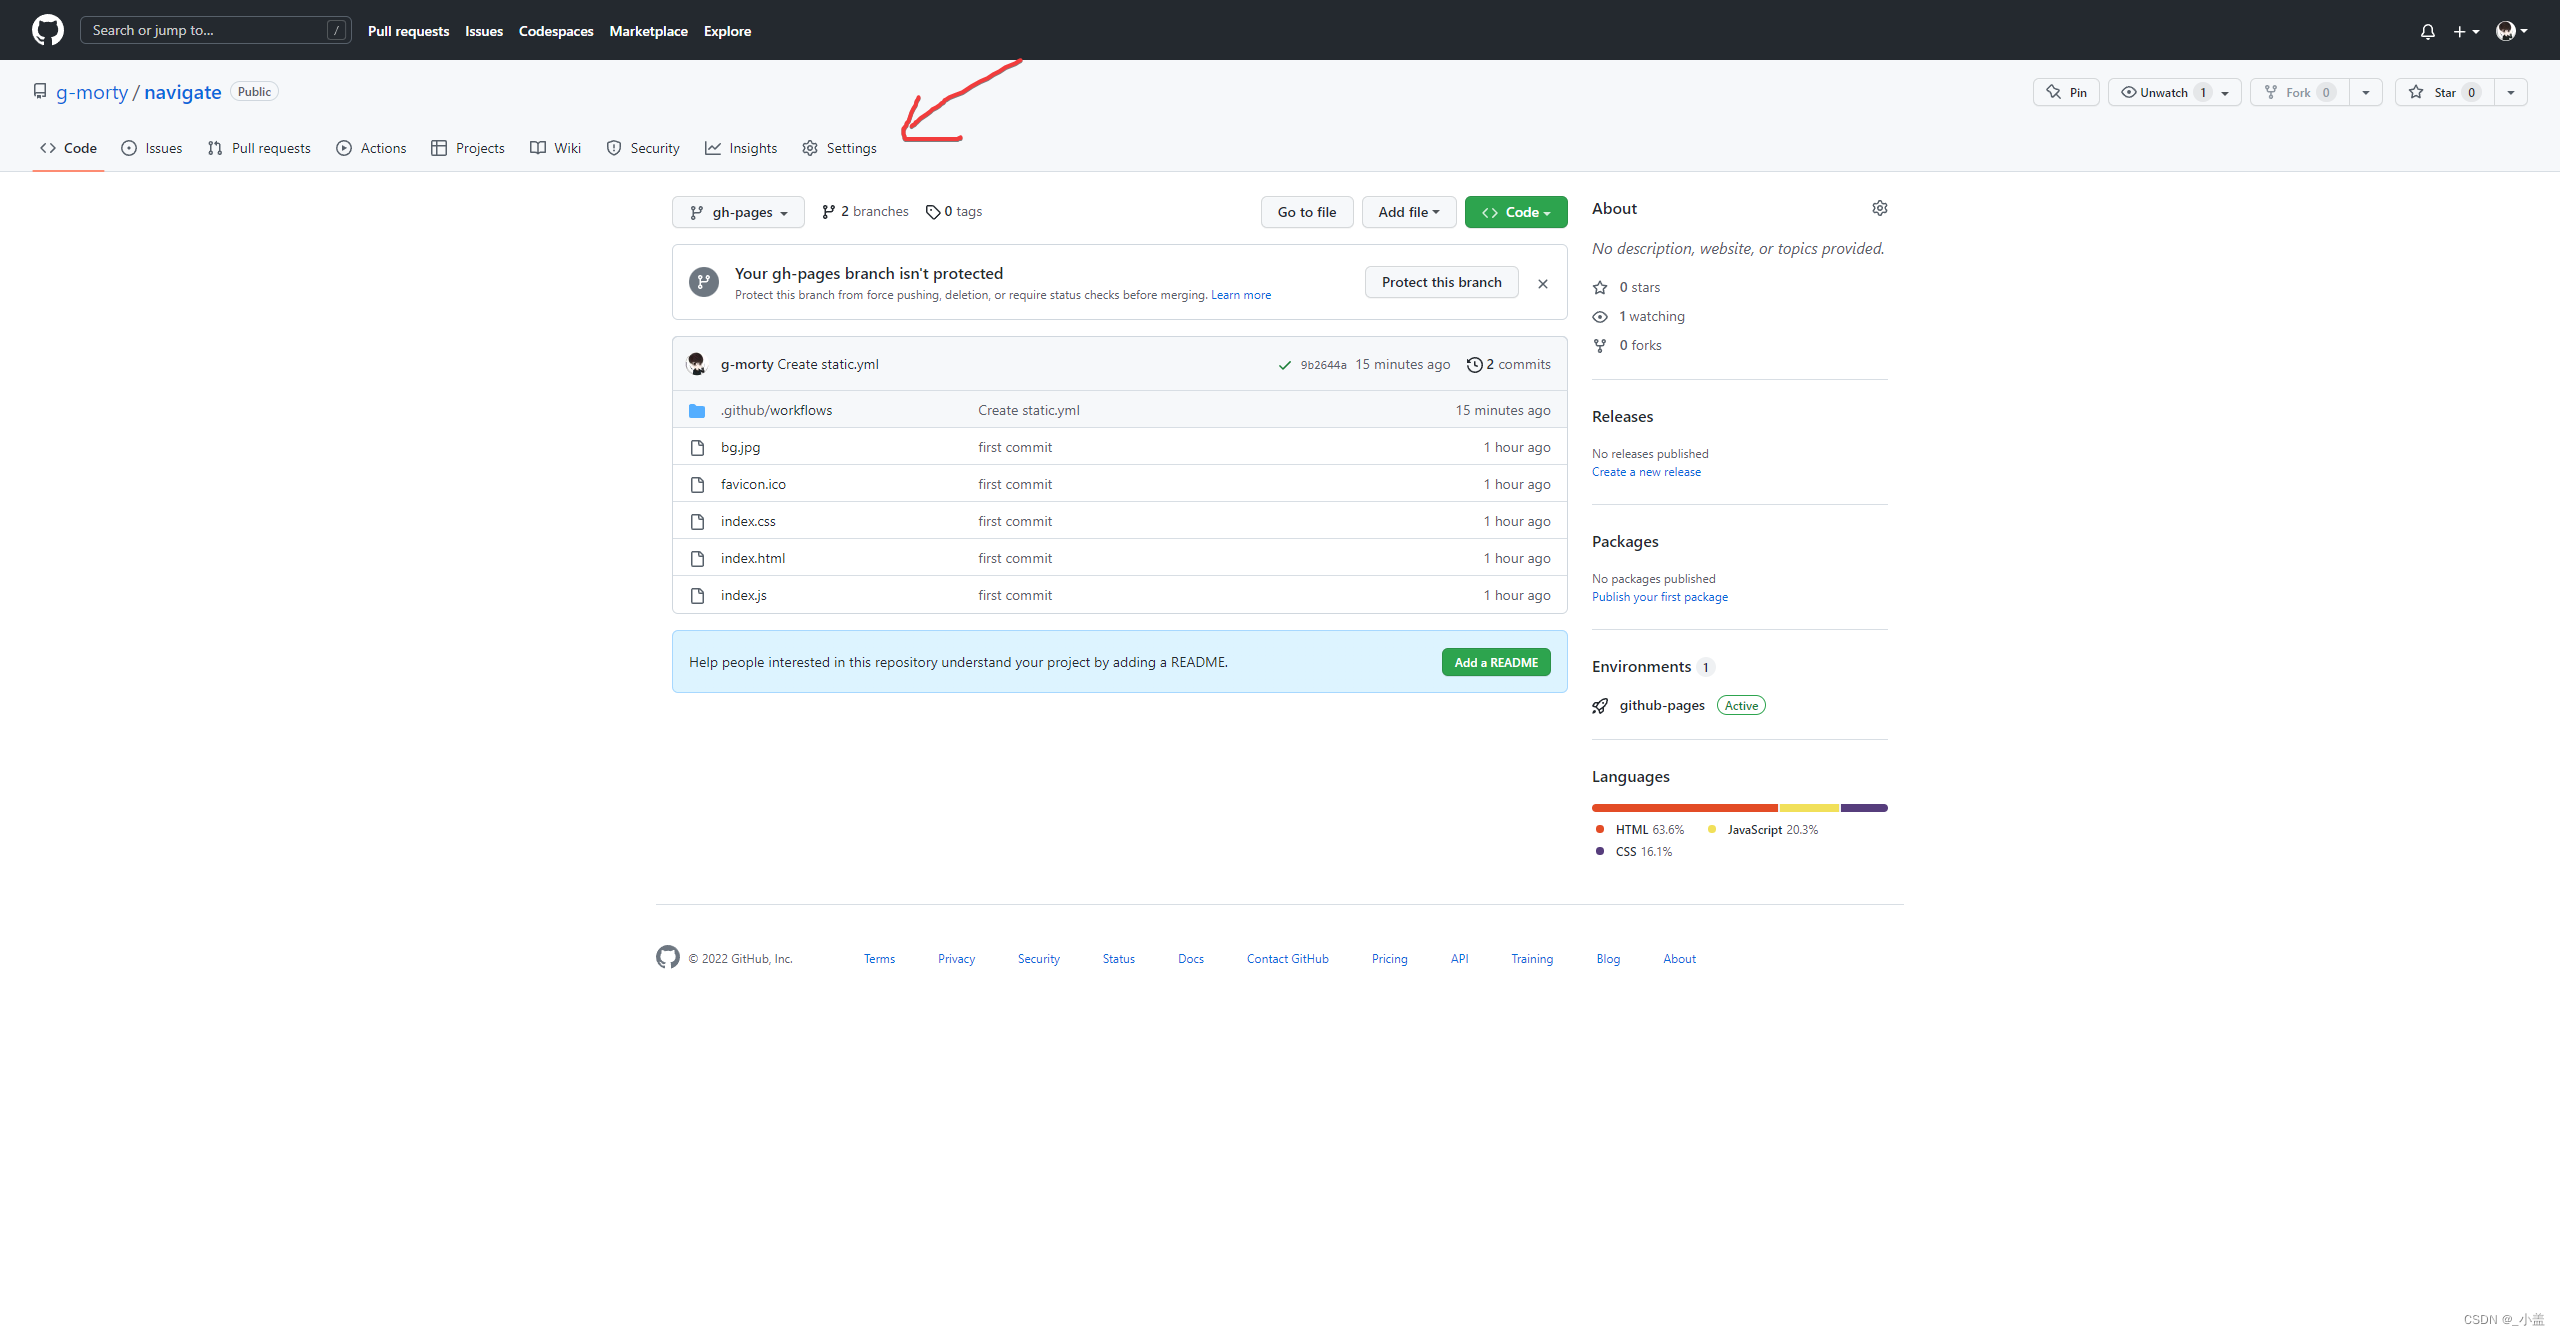Click Protect this branch button
This screenshot has height=1335, width=2560.
(1441, 282)
